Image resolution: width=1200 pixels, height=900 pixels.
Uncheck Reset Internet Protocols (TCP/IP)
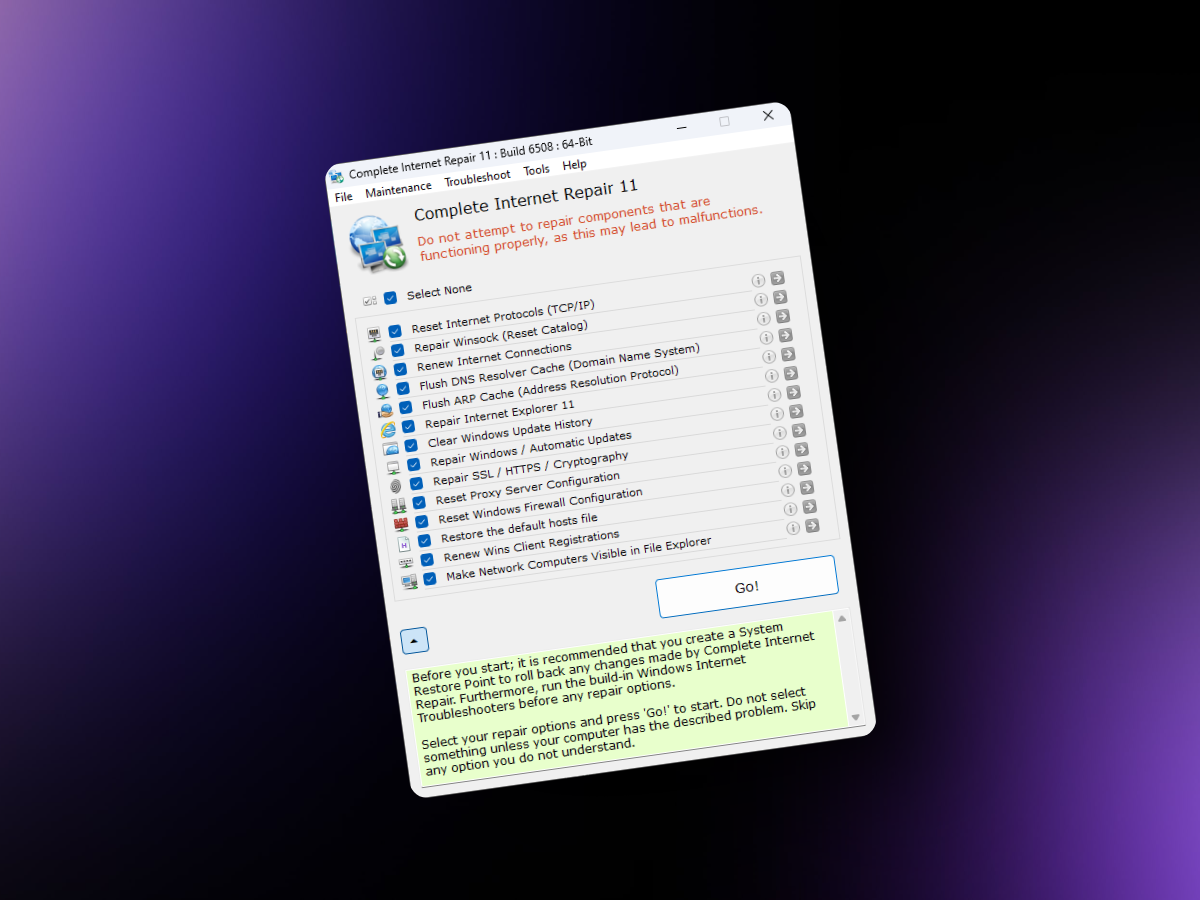pyautogui.click(x=395, y=331)
